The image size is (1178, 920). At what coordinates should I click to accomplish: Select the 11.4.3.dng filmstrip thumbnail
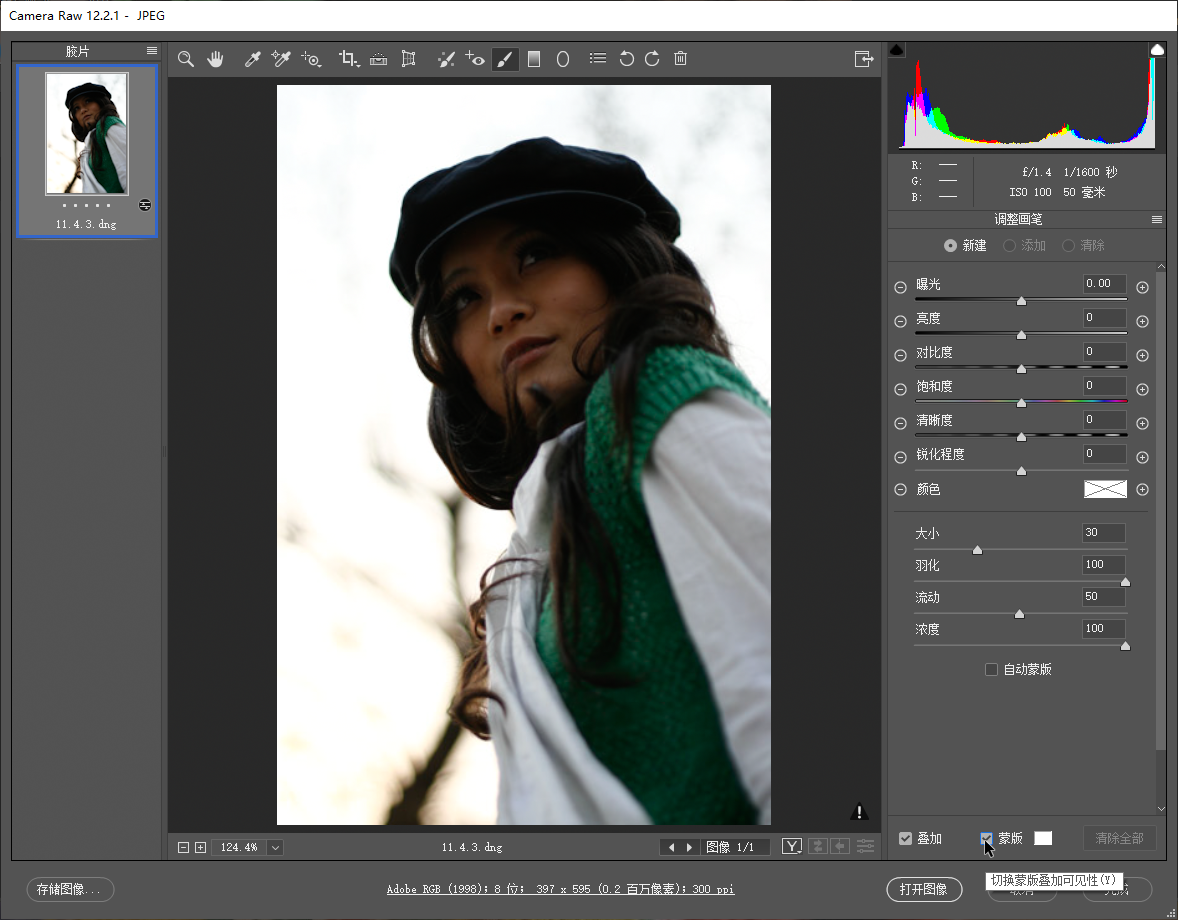click(x=87, y=134)
